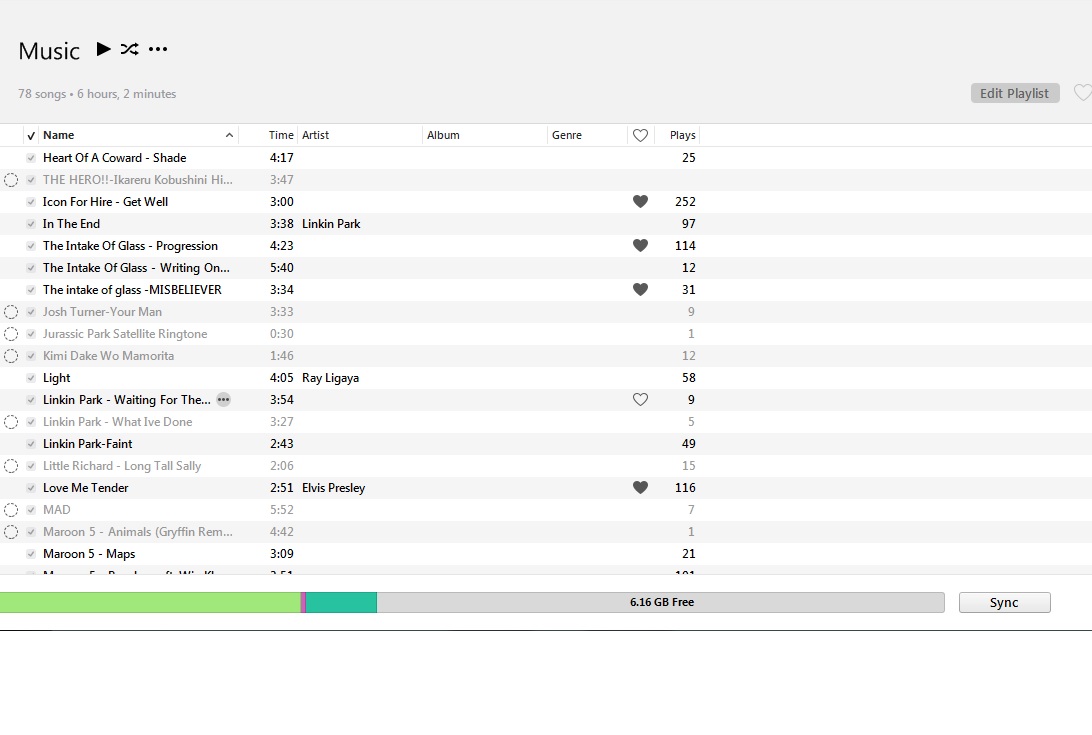
Task: Select the song Heart Of A Coward - Shade
Action: click(114, 157)
